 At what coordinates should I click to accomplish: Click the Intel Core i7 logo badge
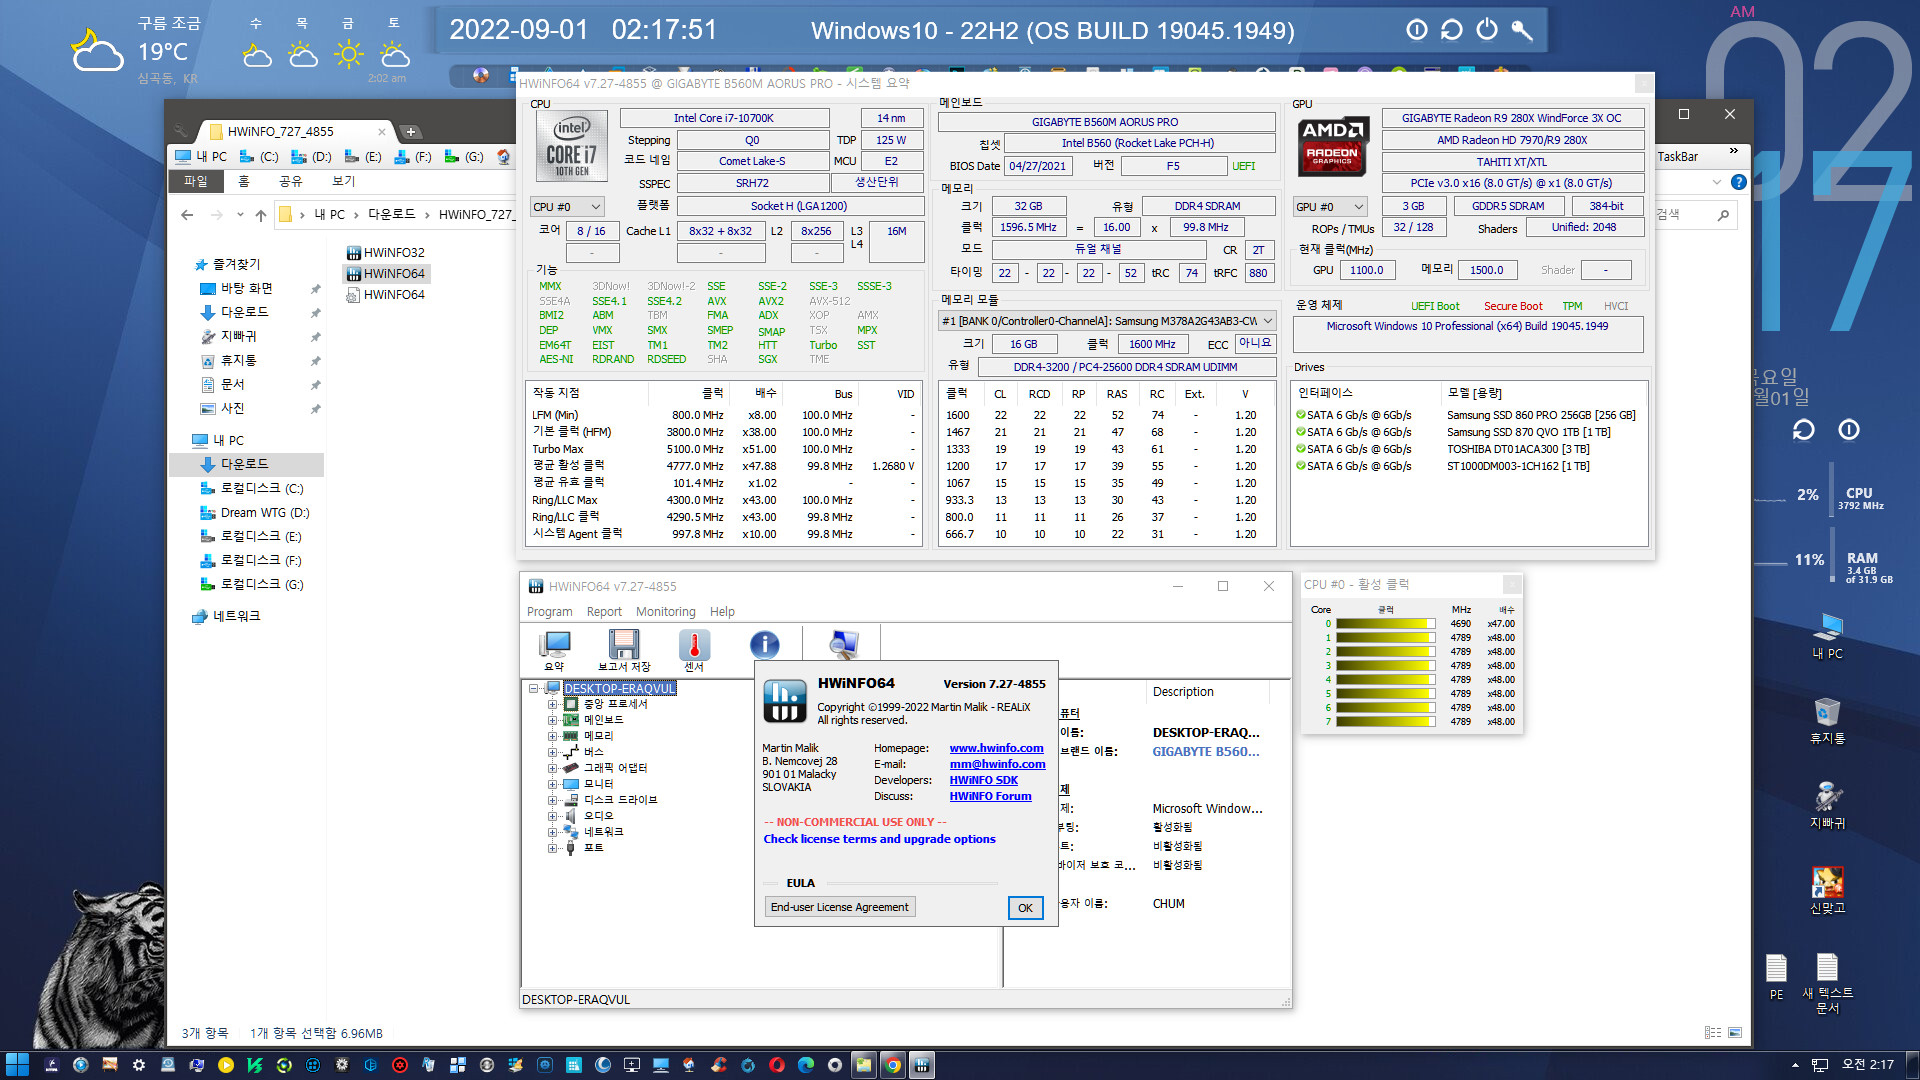571,146
